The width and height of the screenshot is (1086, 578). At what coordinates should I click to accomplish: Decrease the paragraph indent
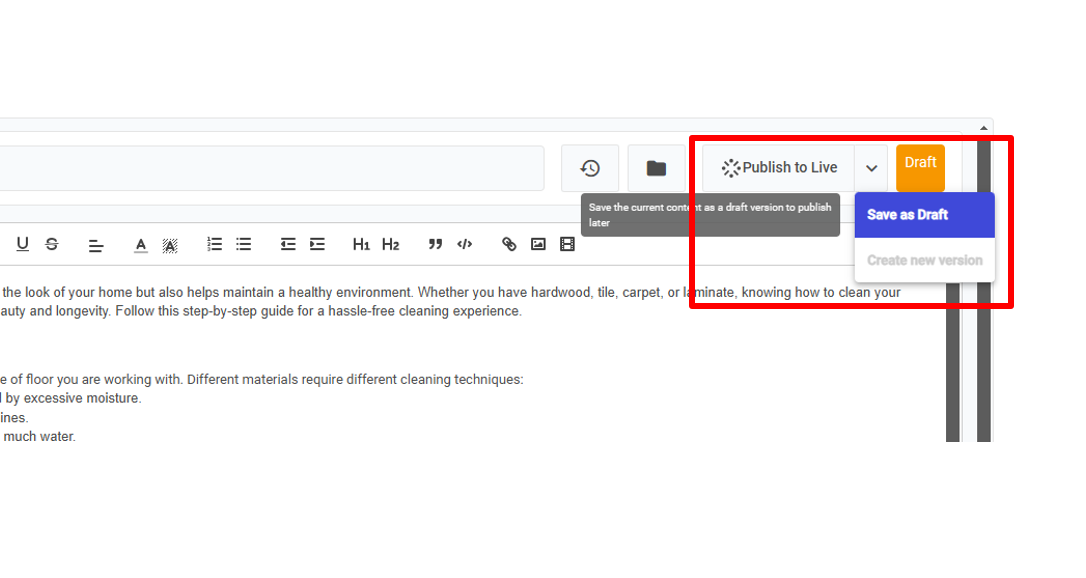pyautogui.click(x=288, y=244)
